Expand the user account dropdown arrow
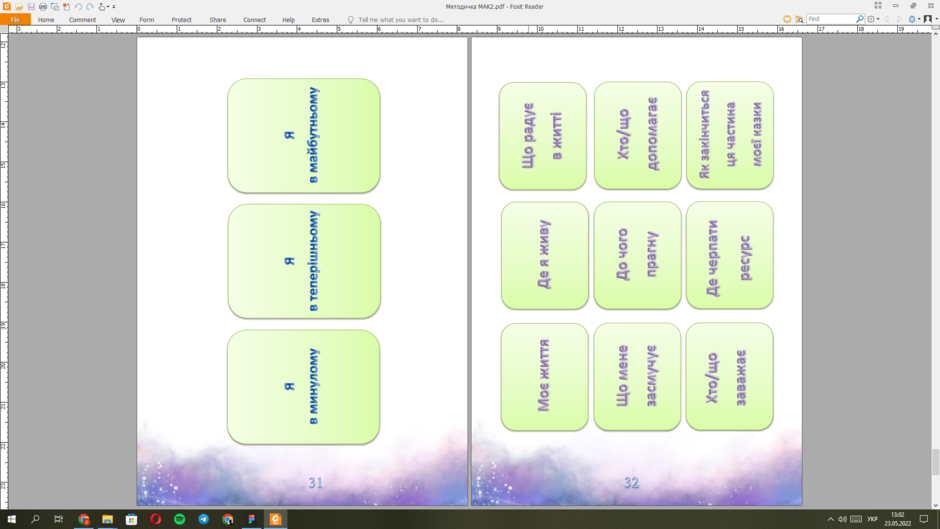Image resolution: width=940 pixels, height=529 pixels. (936, 19)
